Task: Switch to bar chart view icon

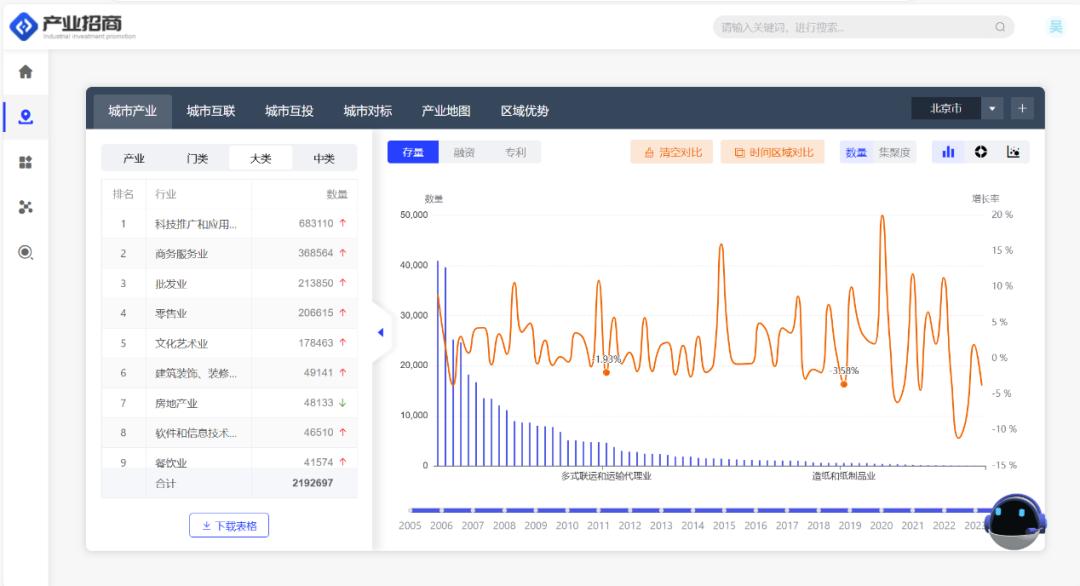Action: coord(948,152)
